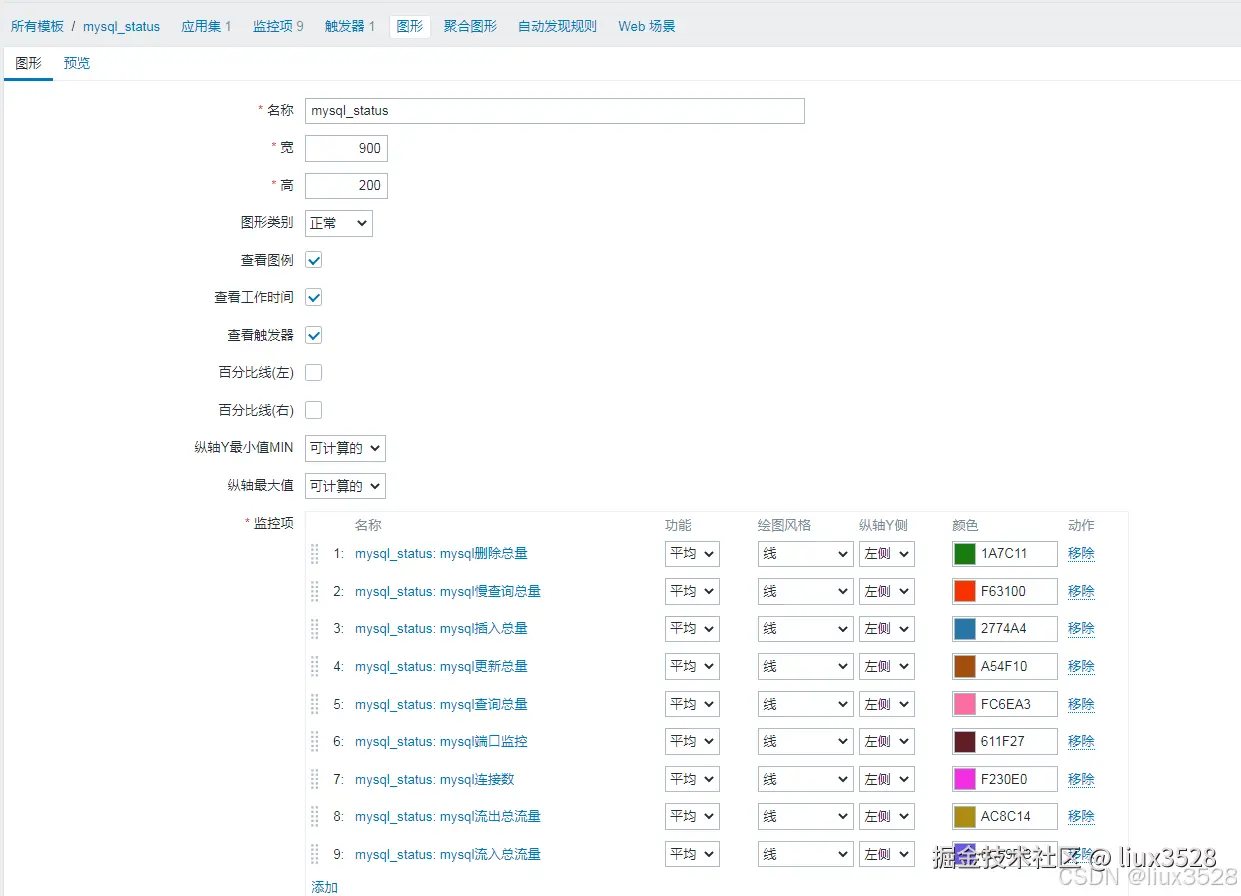Go to the 触发器 list
Viewport: 1241px width, 896px height.
click(344, 26)
